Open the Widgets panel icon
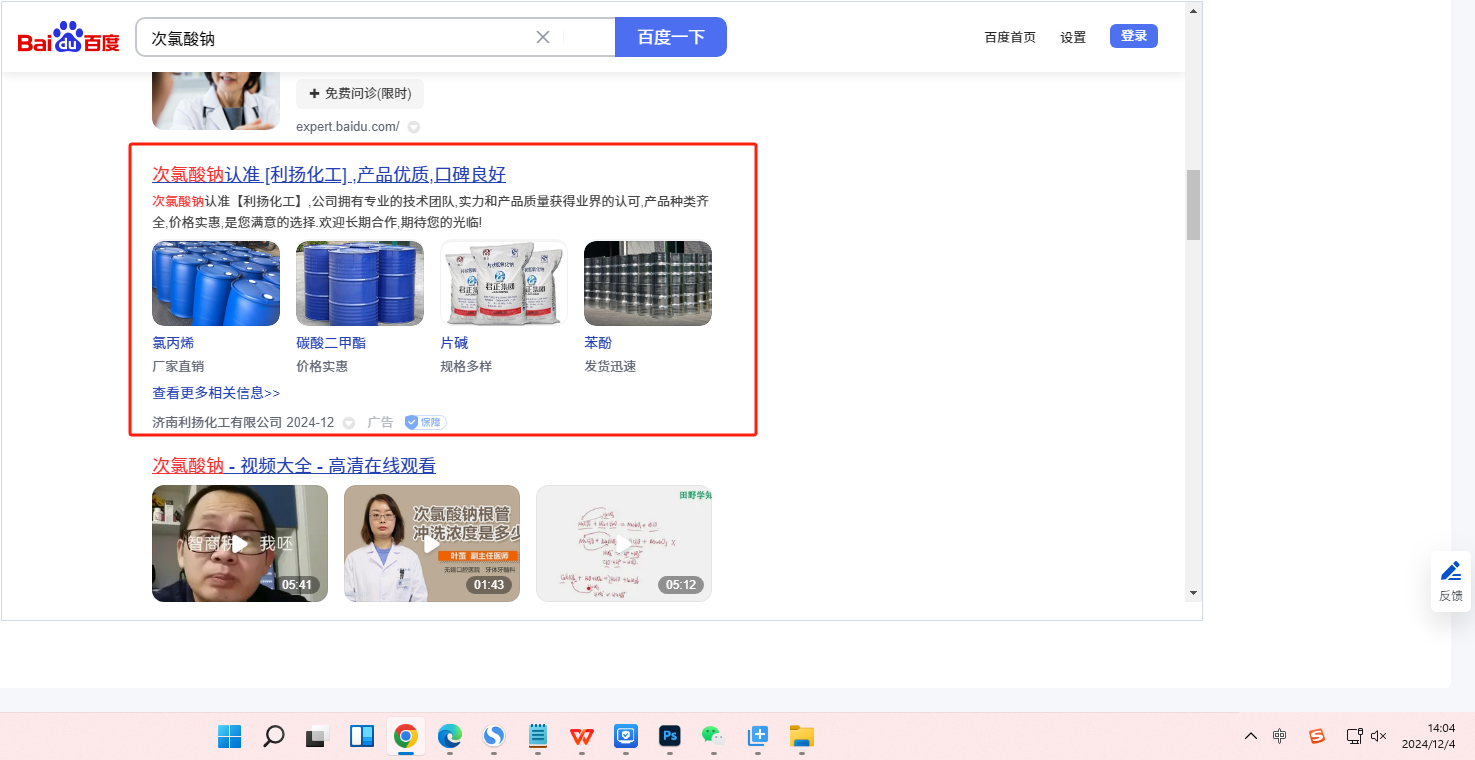1475x760 pixels. (x=362, y=737)
